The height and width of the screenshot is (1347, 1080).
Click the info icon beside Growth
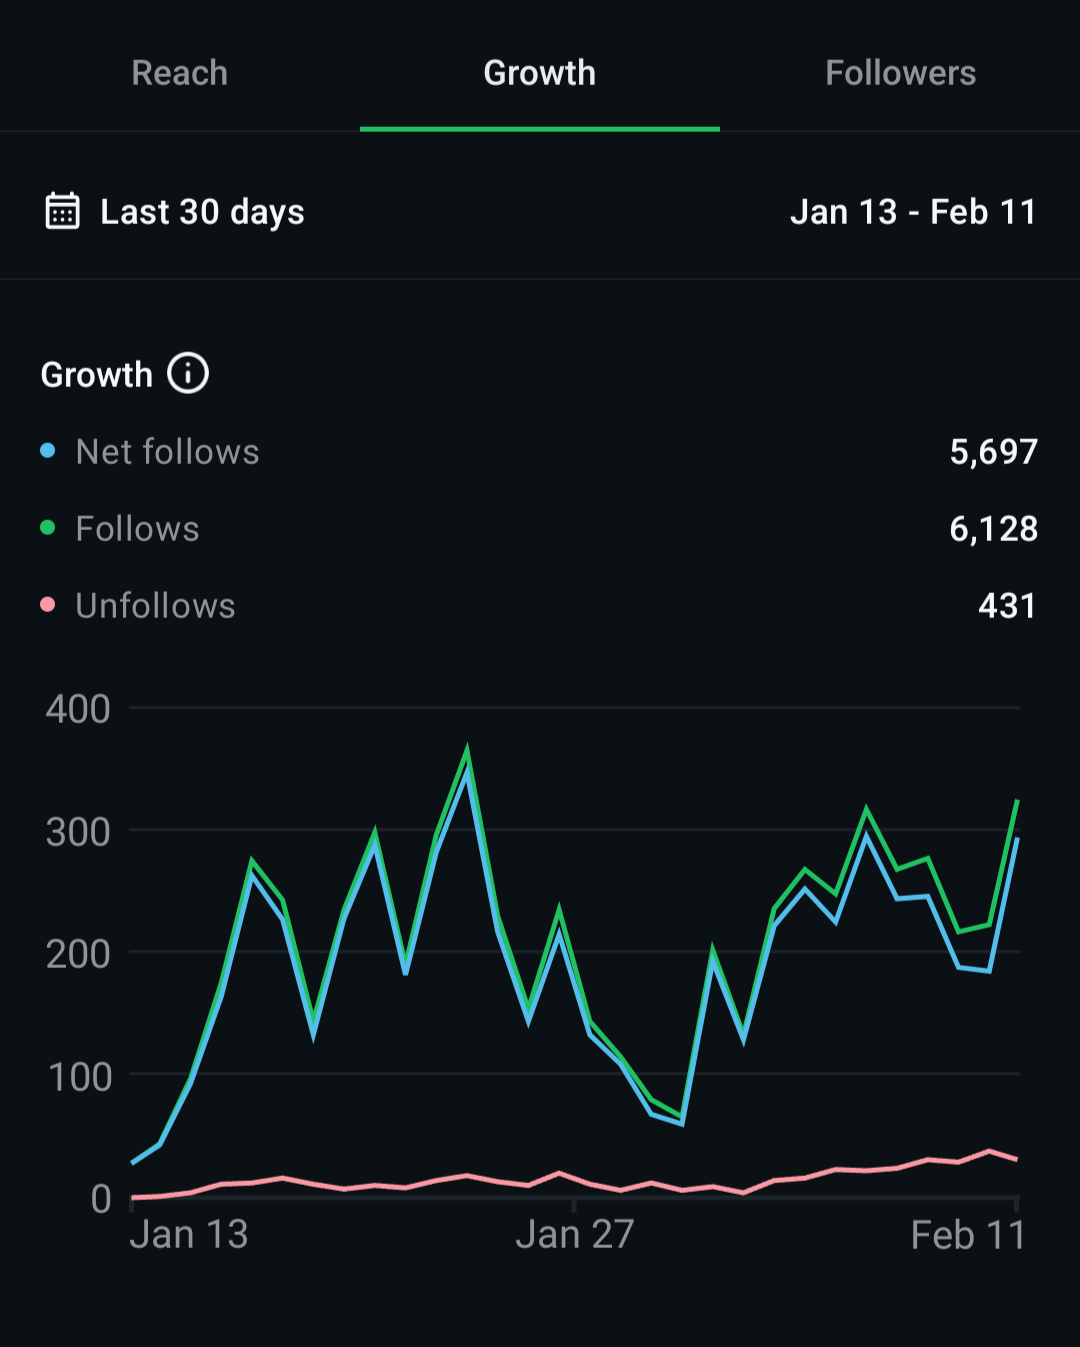(188, 374)
